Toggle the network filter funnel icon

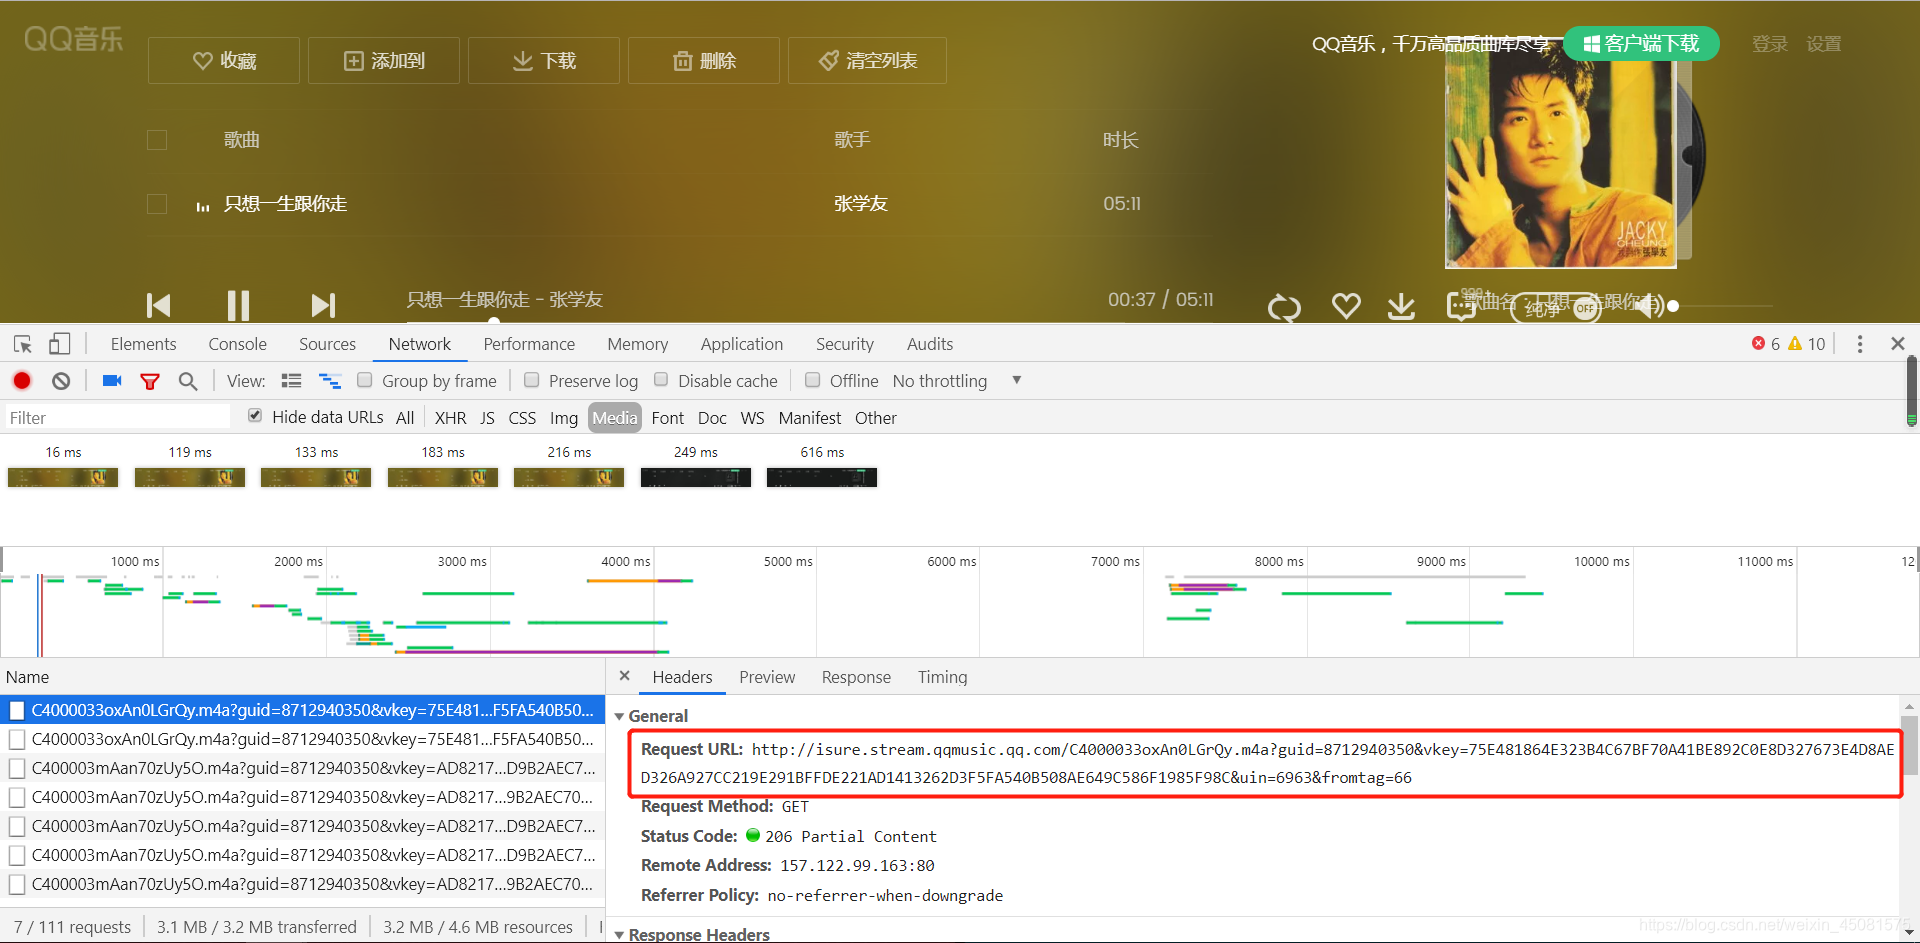[x=150, y=381]
